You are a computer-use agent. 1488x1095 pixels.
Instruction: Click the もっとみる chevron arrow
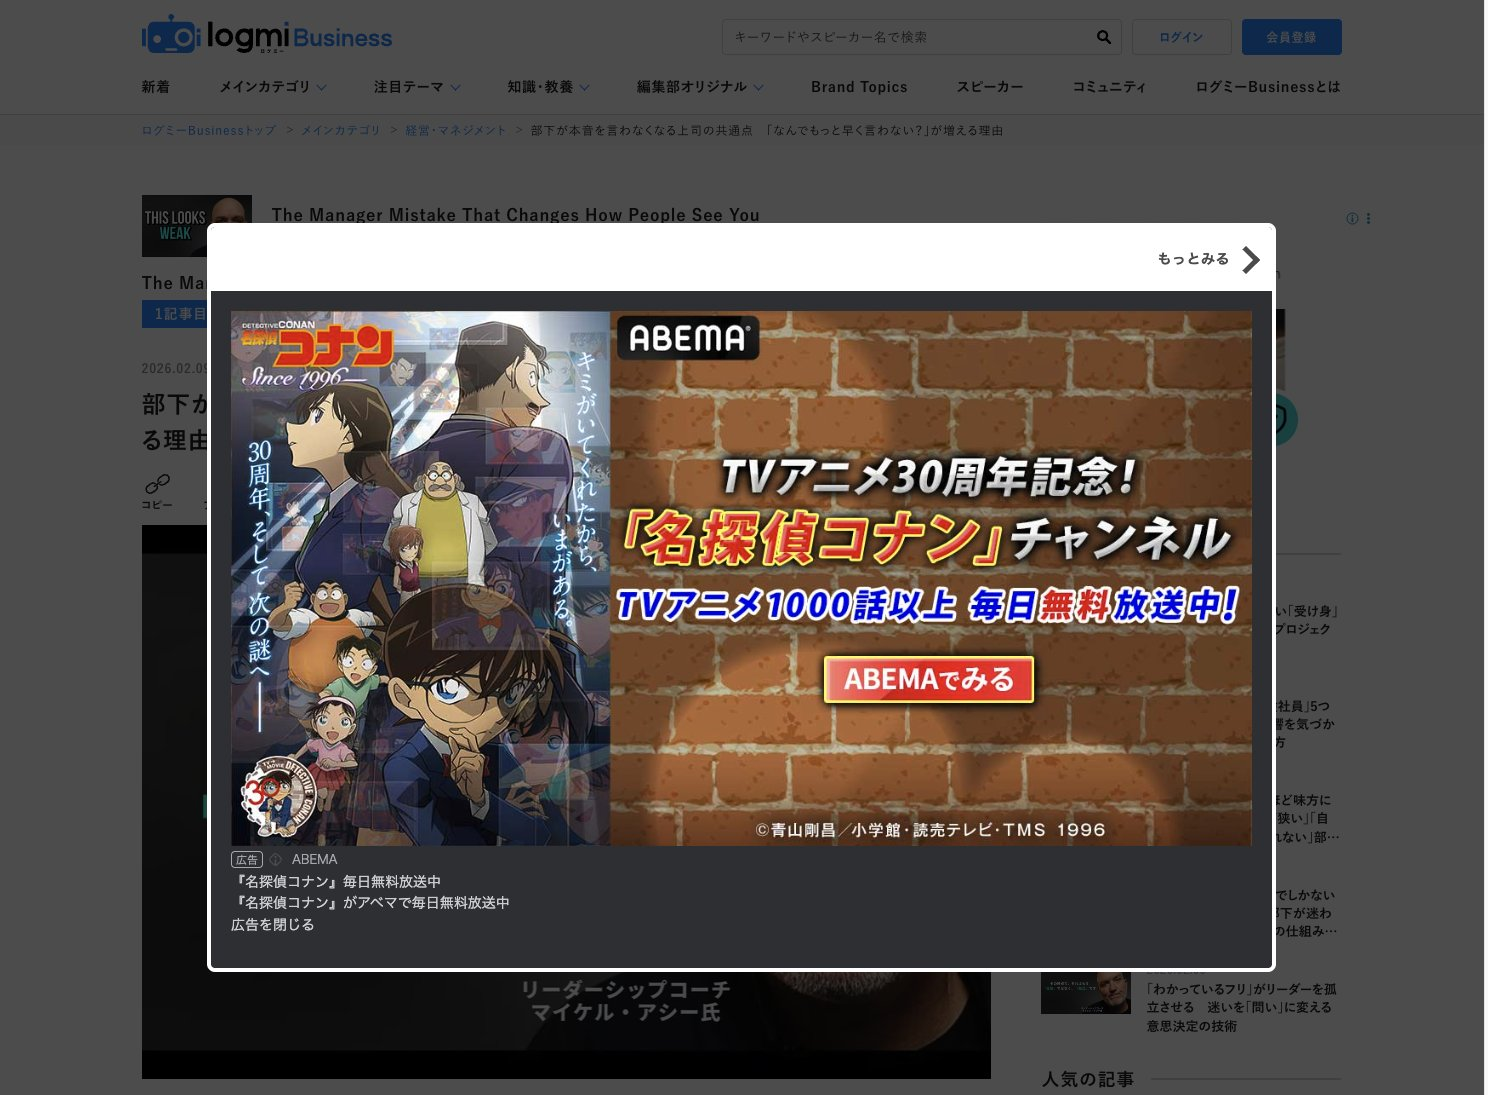(x=1250, y=260)
